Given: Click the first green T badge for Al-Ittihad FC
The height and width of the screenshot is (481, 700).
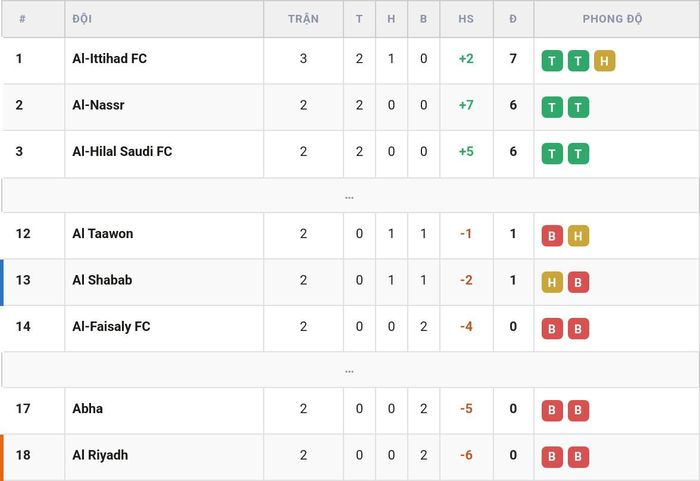Looking at the screenshot, I should click(552, 61).
